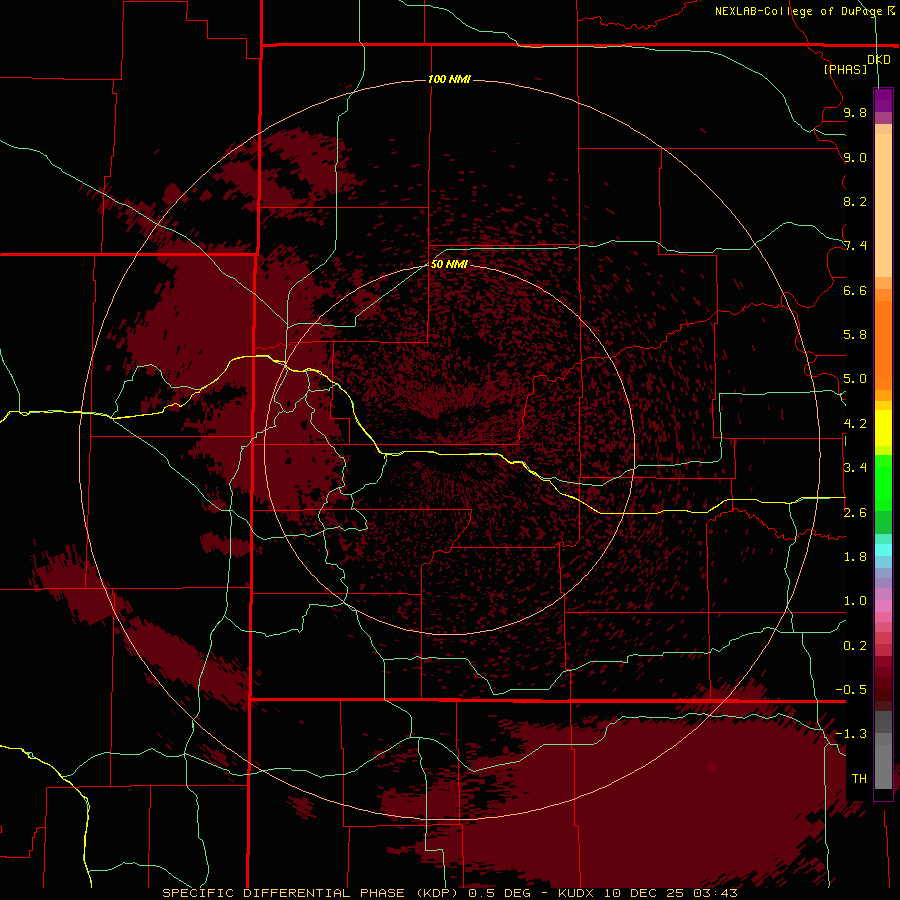
Task: Click the 03:43 timestamp in the caption
Action: click(714, 893)
